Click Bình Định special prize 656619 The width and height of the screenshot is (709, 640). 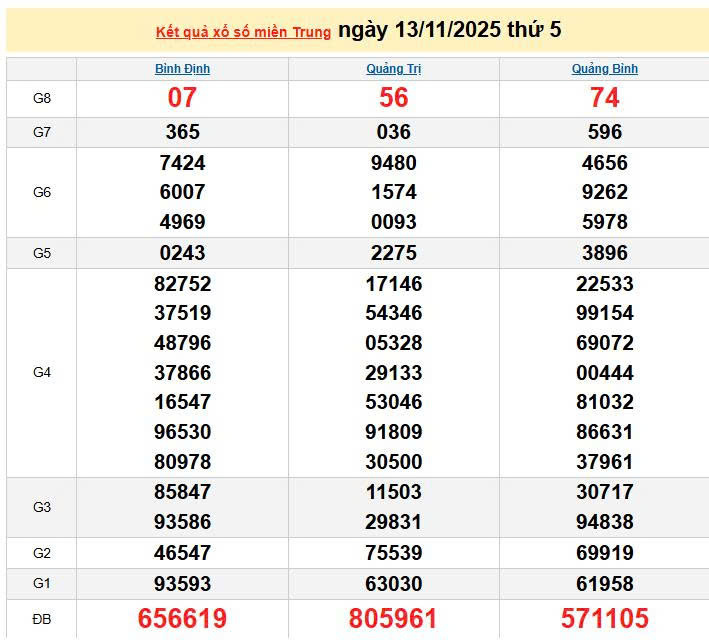tap(182, 619)
